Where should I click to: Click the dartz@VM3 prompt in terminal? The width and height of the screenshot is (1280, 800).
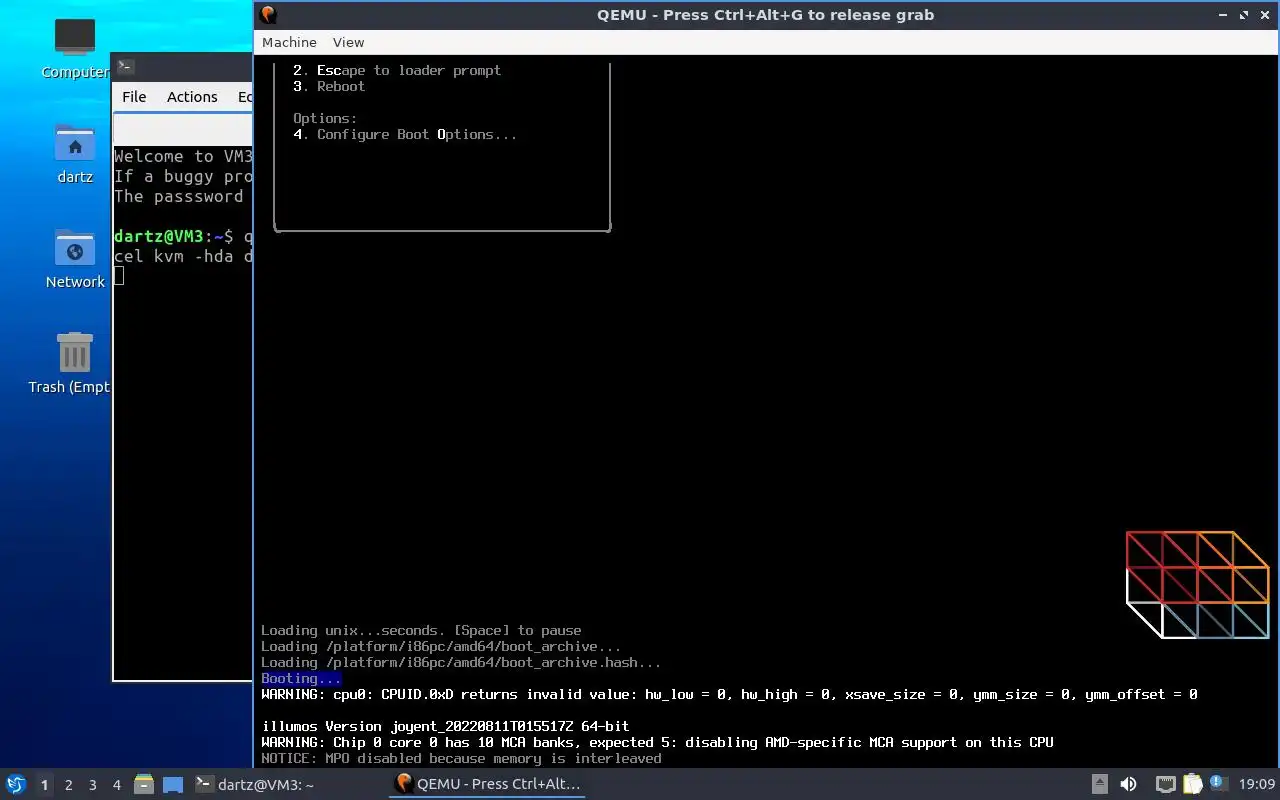coord(173,236)
